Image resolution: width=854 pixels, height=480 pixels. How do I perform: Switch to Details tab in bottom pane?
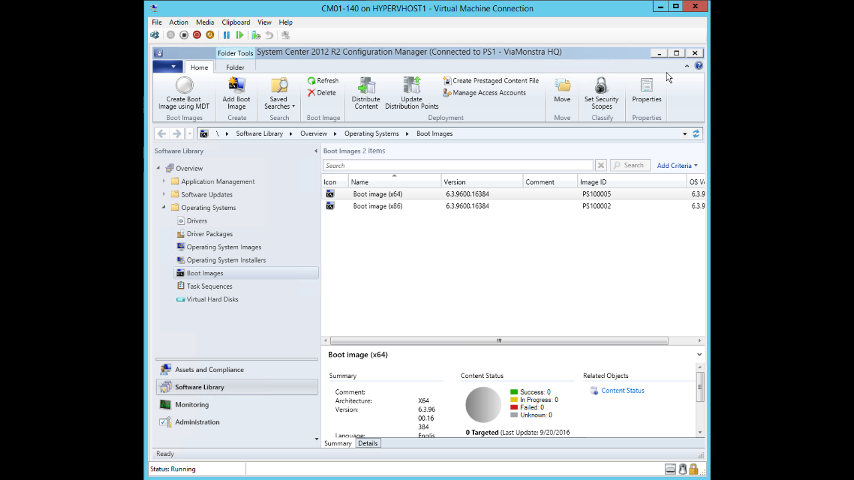coord(368,443)
